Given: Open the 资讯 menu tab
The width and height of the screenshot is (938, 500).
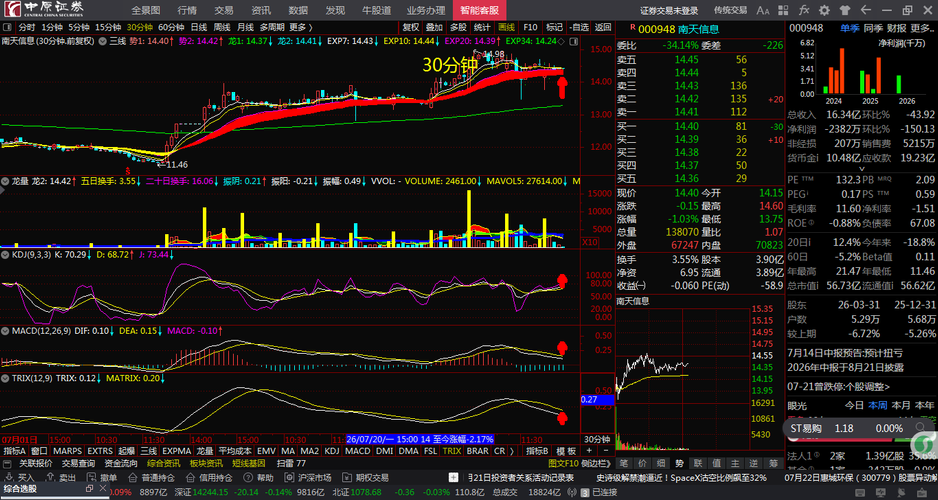Looking at the screenshot, I should (x=261, y=10).
